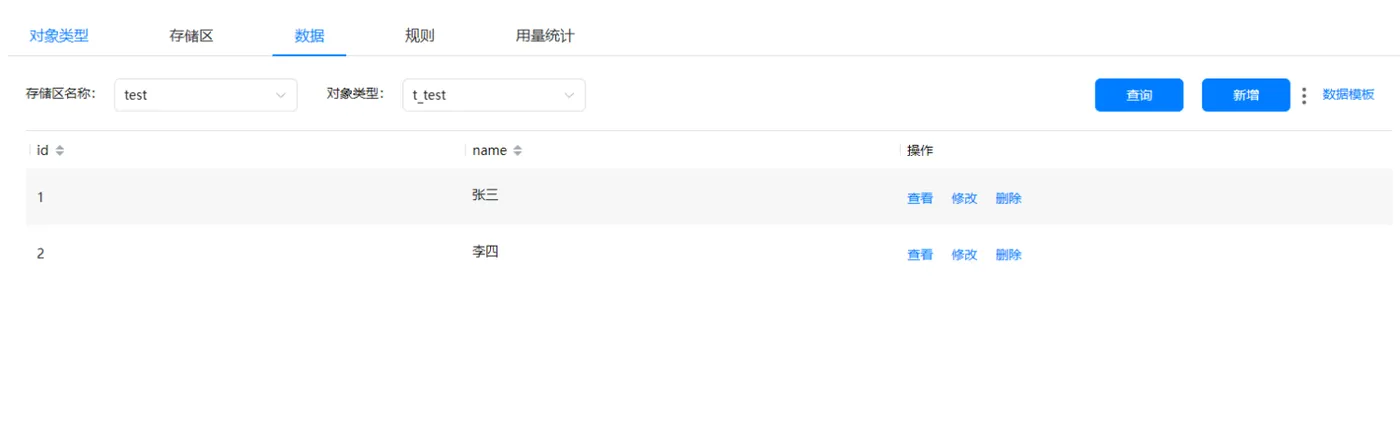Click the 对象类型 filter label
This screenshot has width=1400, height=441.
tap(356, 94)
